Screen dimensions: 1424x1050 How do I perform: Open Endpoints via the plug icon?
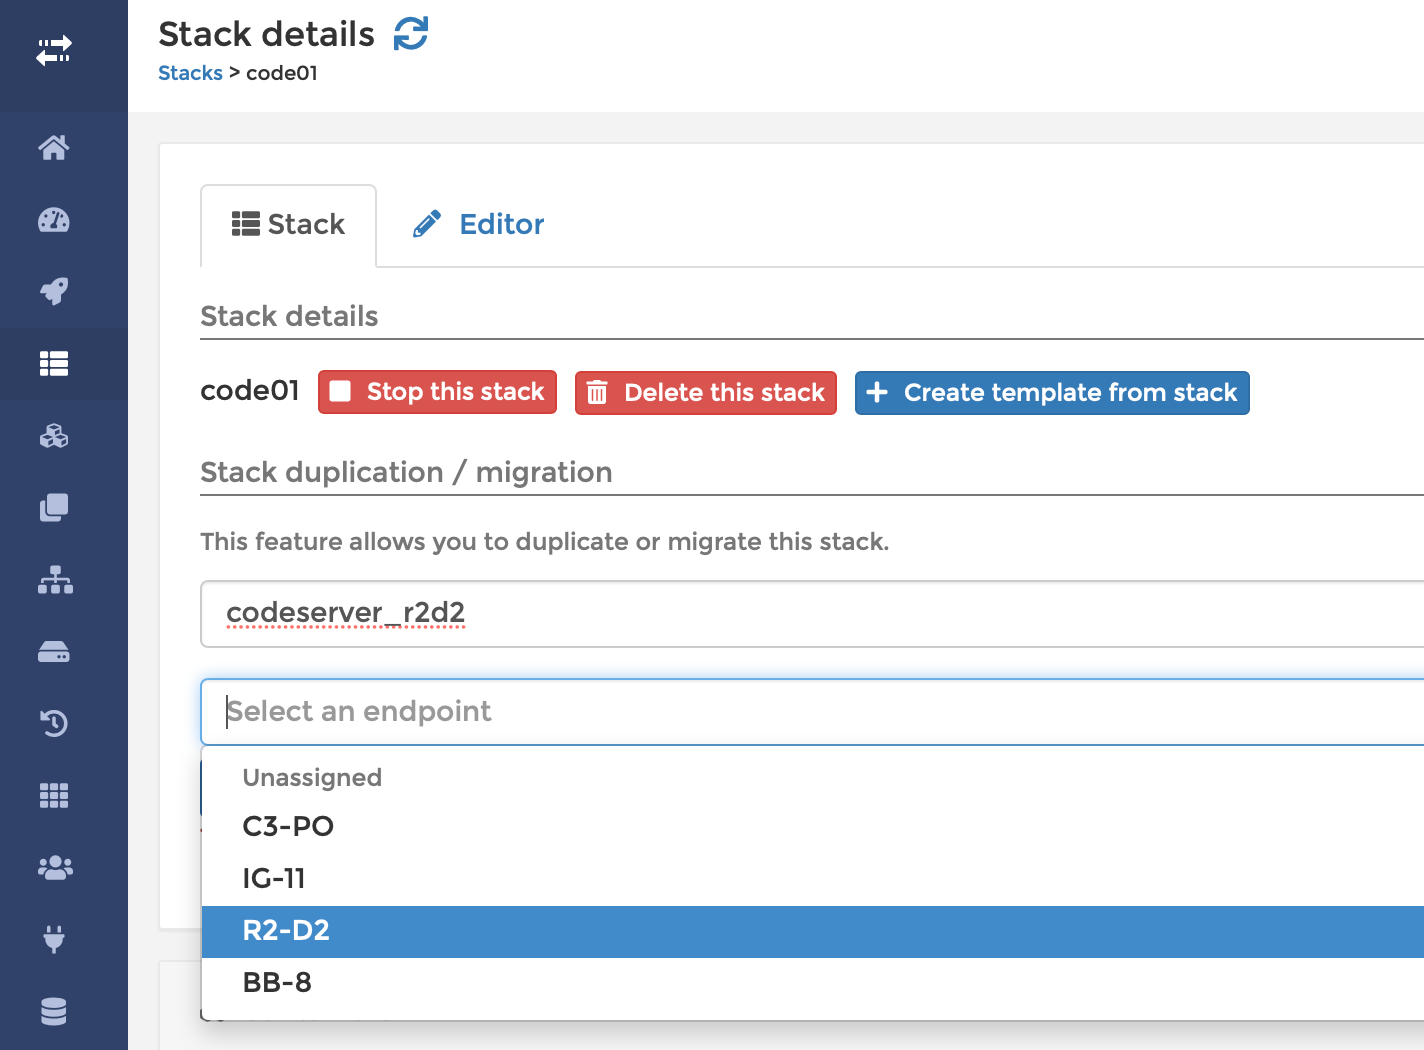(54, 940)
